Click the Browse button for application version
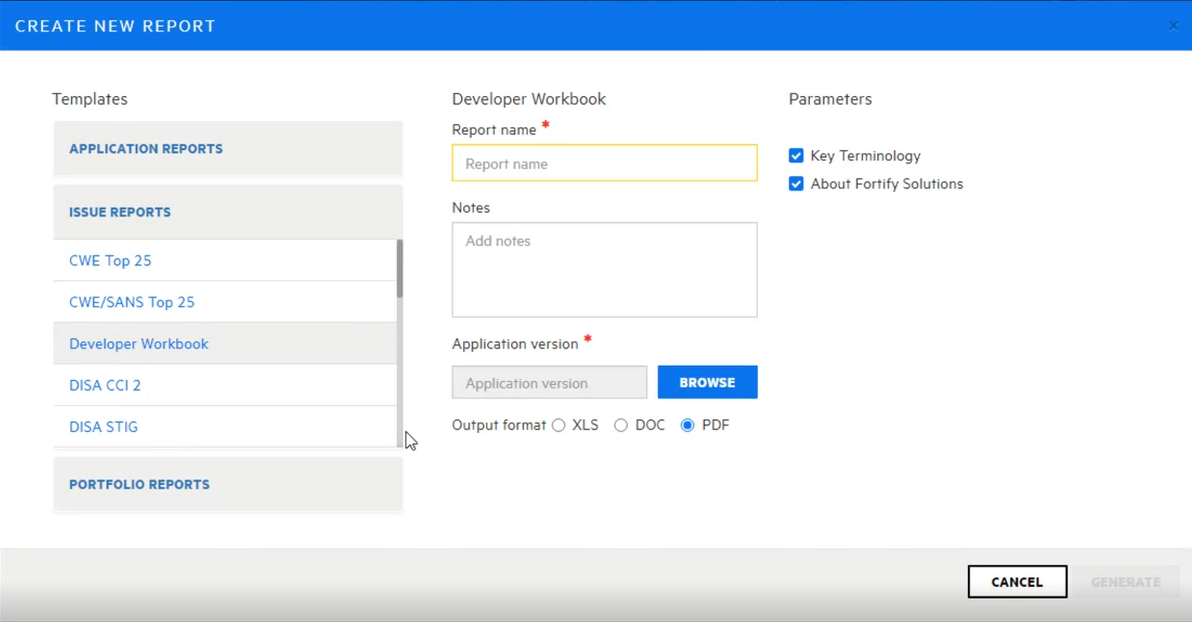Screen dimensions: 1192x622 (x=707, y=382)
